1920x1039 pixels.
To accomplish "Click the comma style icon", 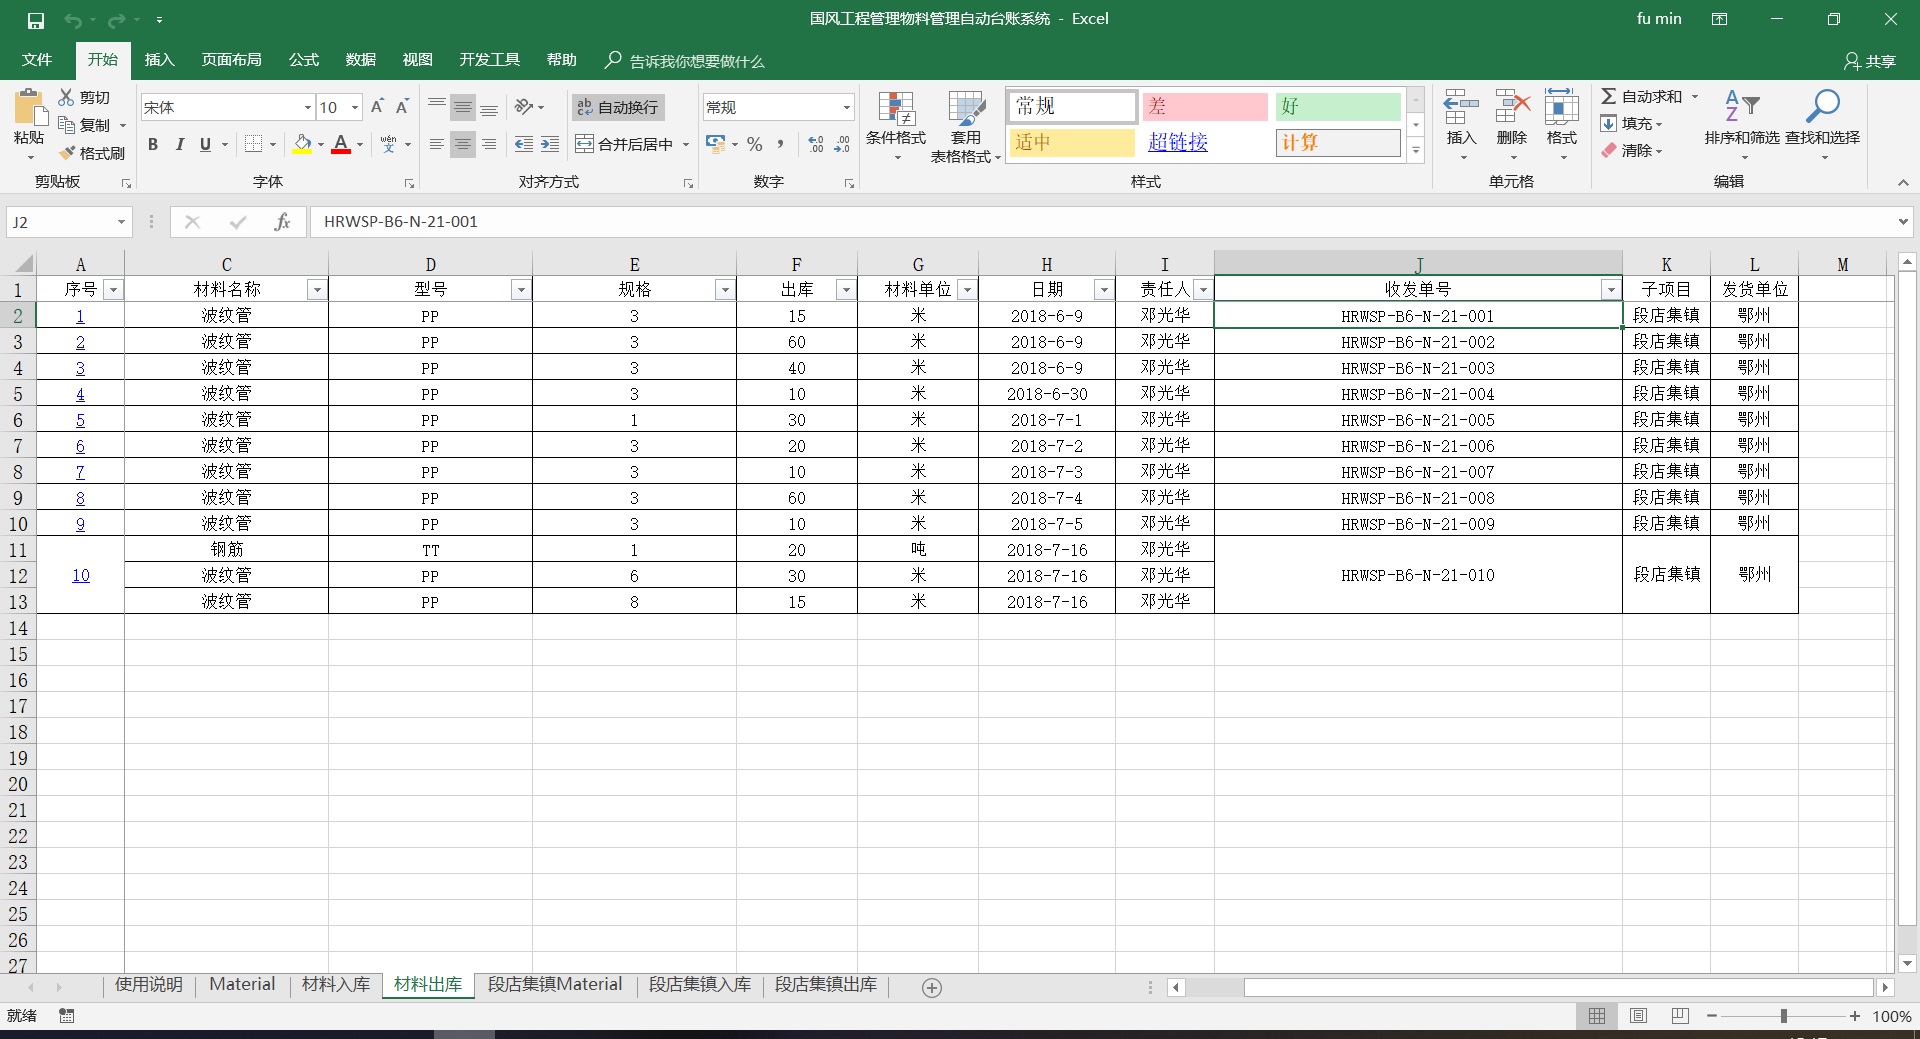I will click(x=780, y=144).
